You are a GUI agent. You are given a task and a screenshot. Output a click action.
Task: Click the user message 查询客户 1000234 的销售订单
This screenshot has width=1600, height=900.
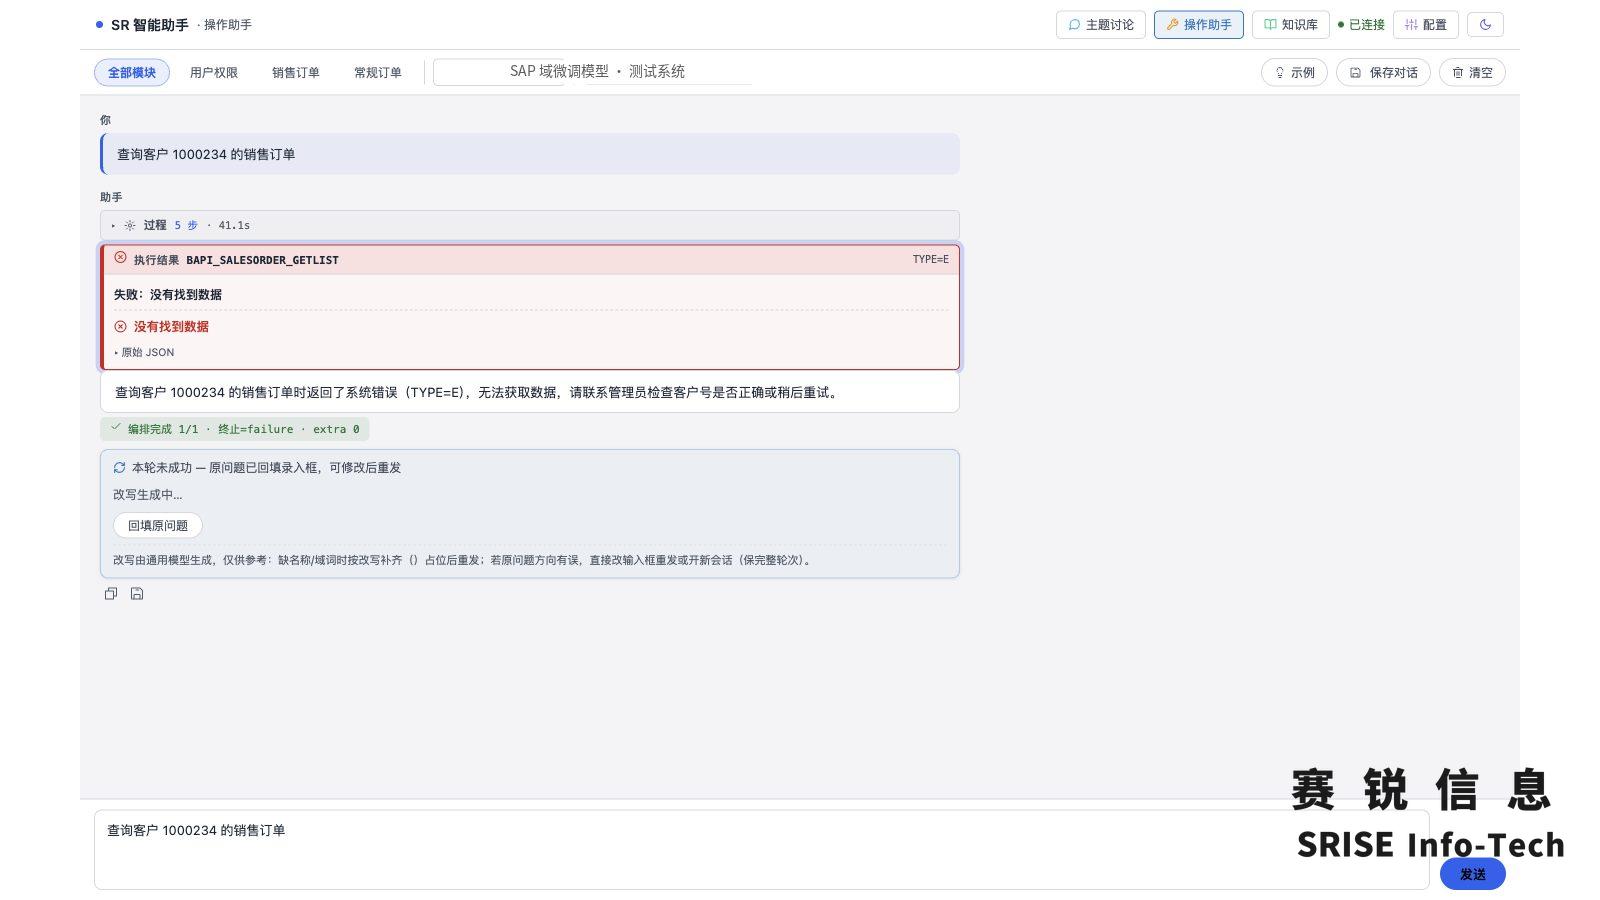click(x=530, y=154)
